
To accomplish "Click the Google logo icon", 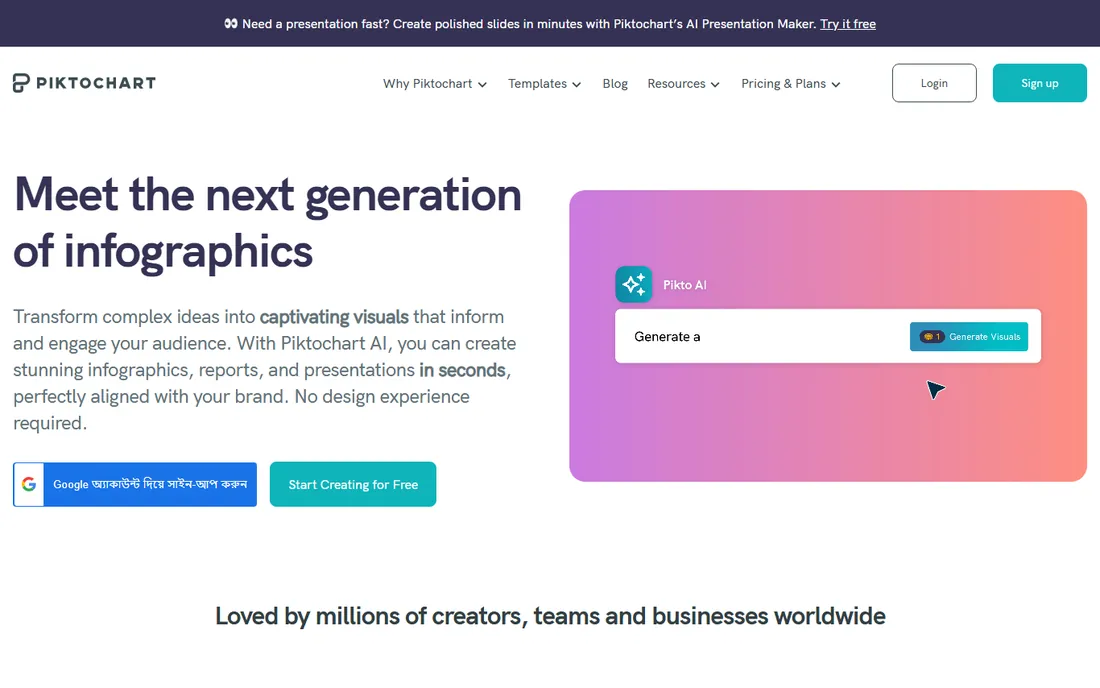I will pos(29,484).
